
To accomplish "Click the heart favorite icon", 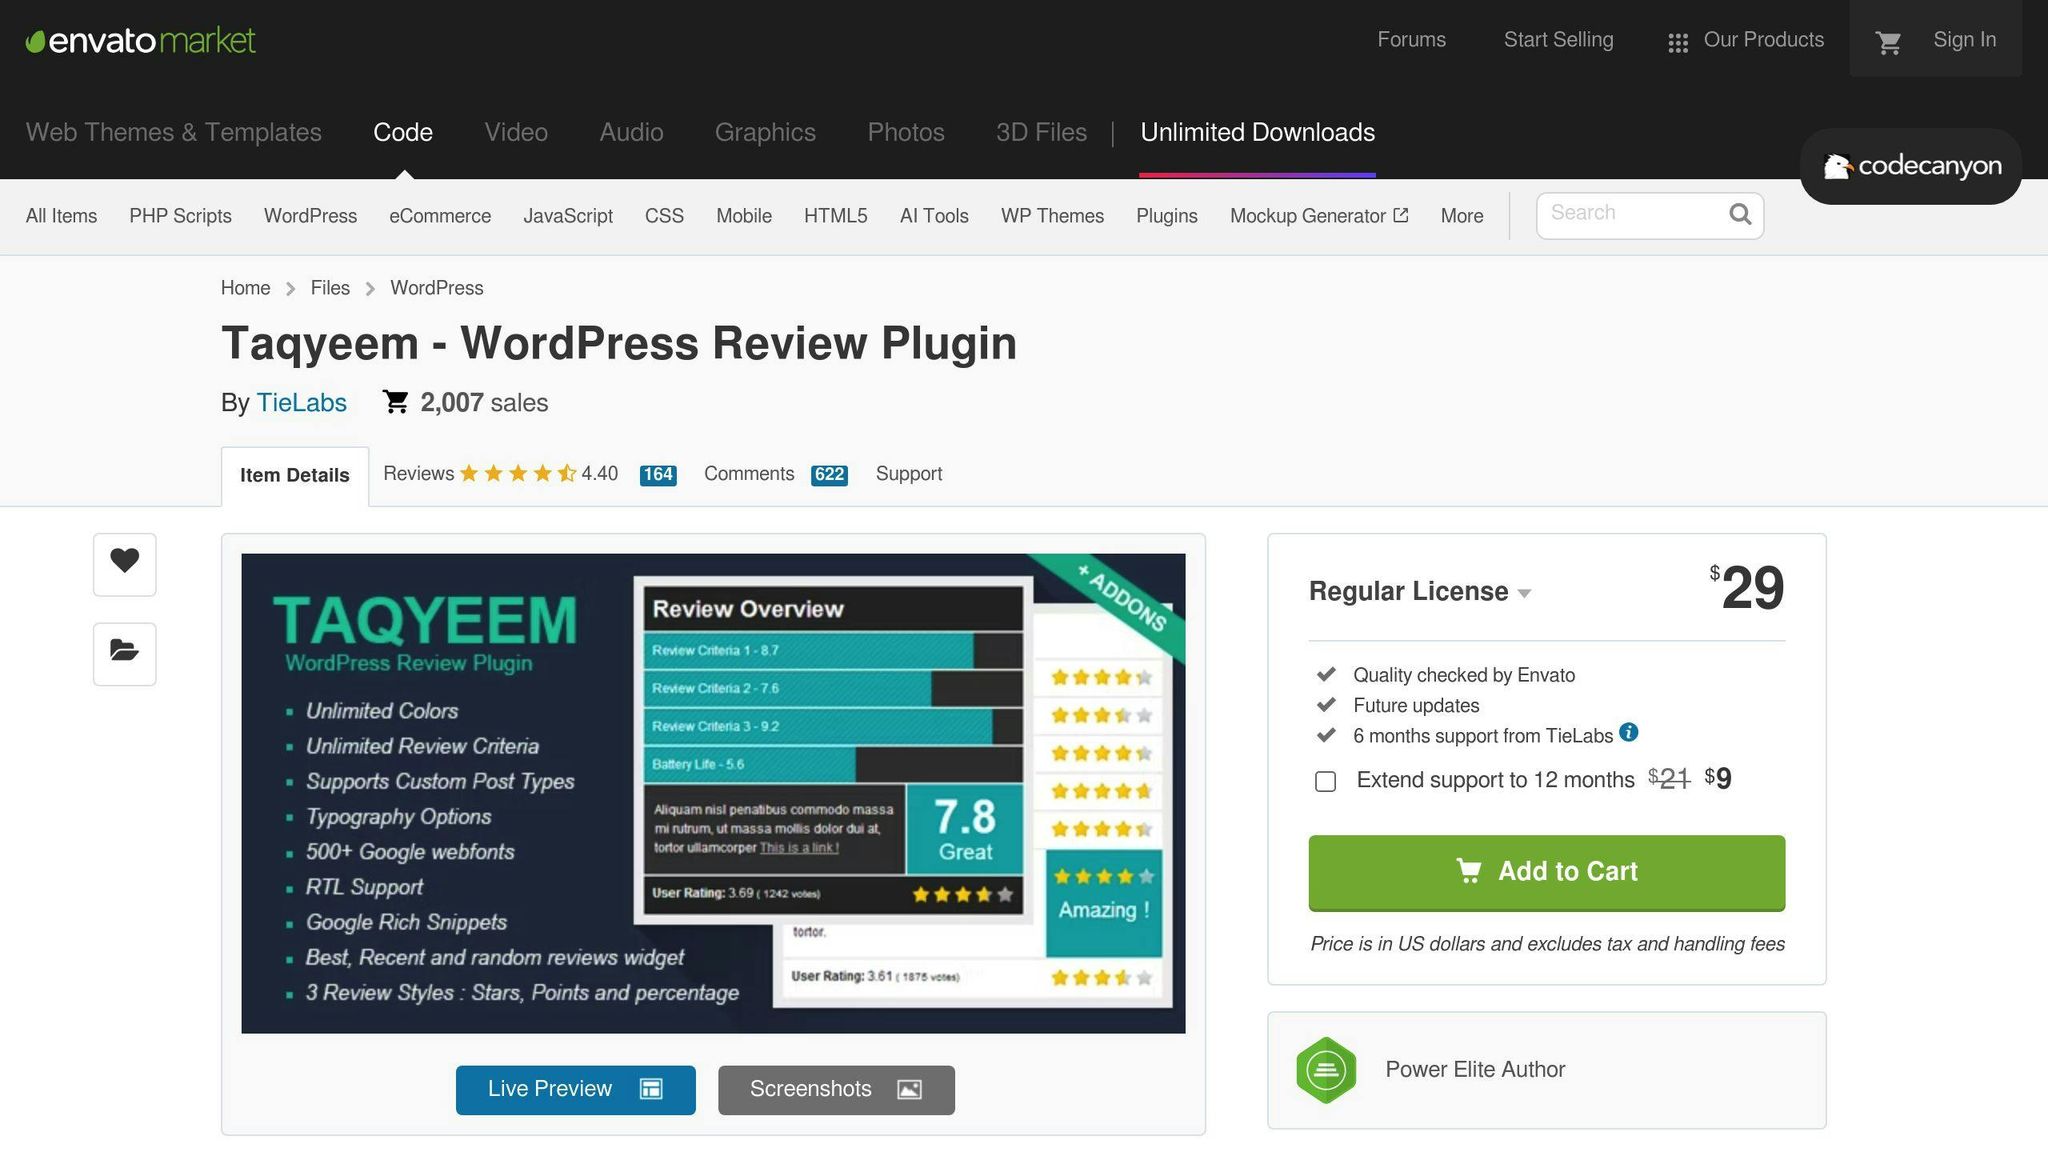I will (124, 561).
